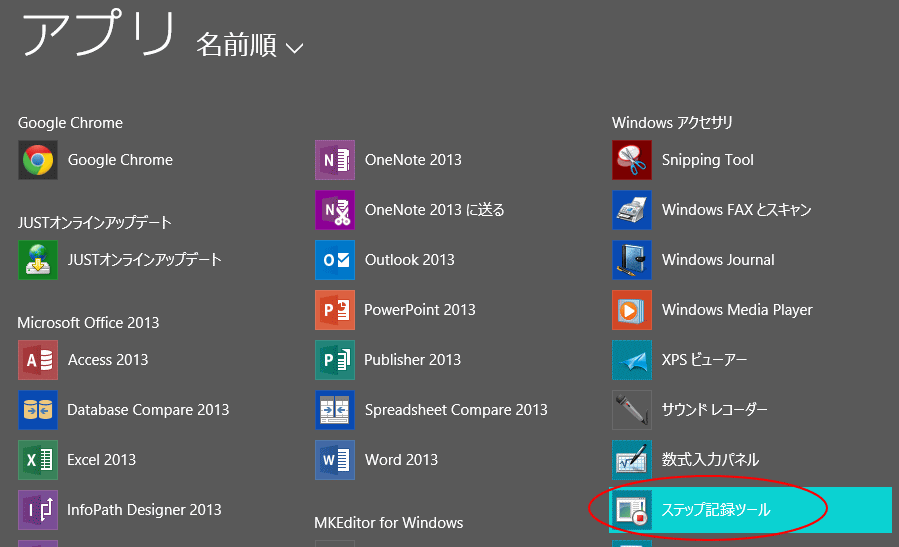Select the OneNote 2013 label
The image size is (899, 547).
[413, 160]
